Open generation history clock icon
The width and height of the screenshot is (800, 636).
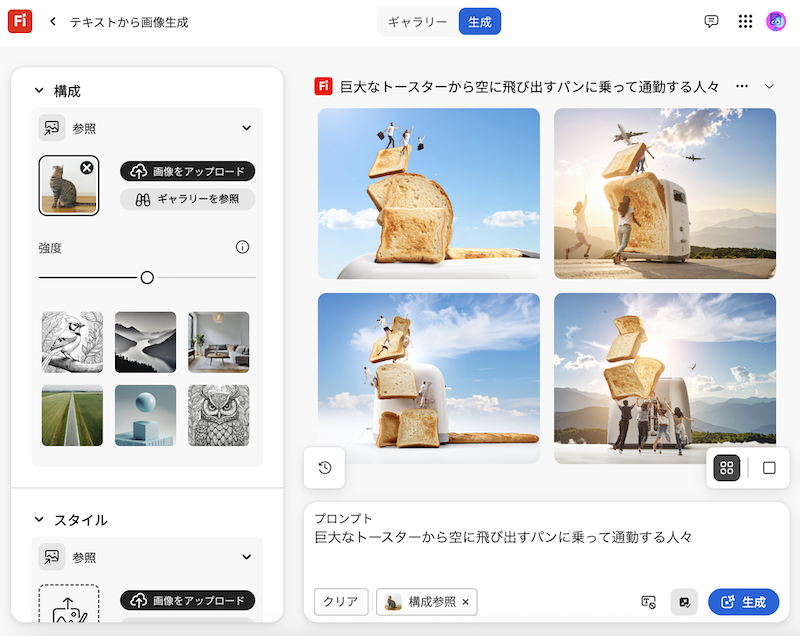pos(324,467)
